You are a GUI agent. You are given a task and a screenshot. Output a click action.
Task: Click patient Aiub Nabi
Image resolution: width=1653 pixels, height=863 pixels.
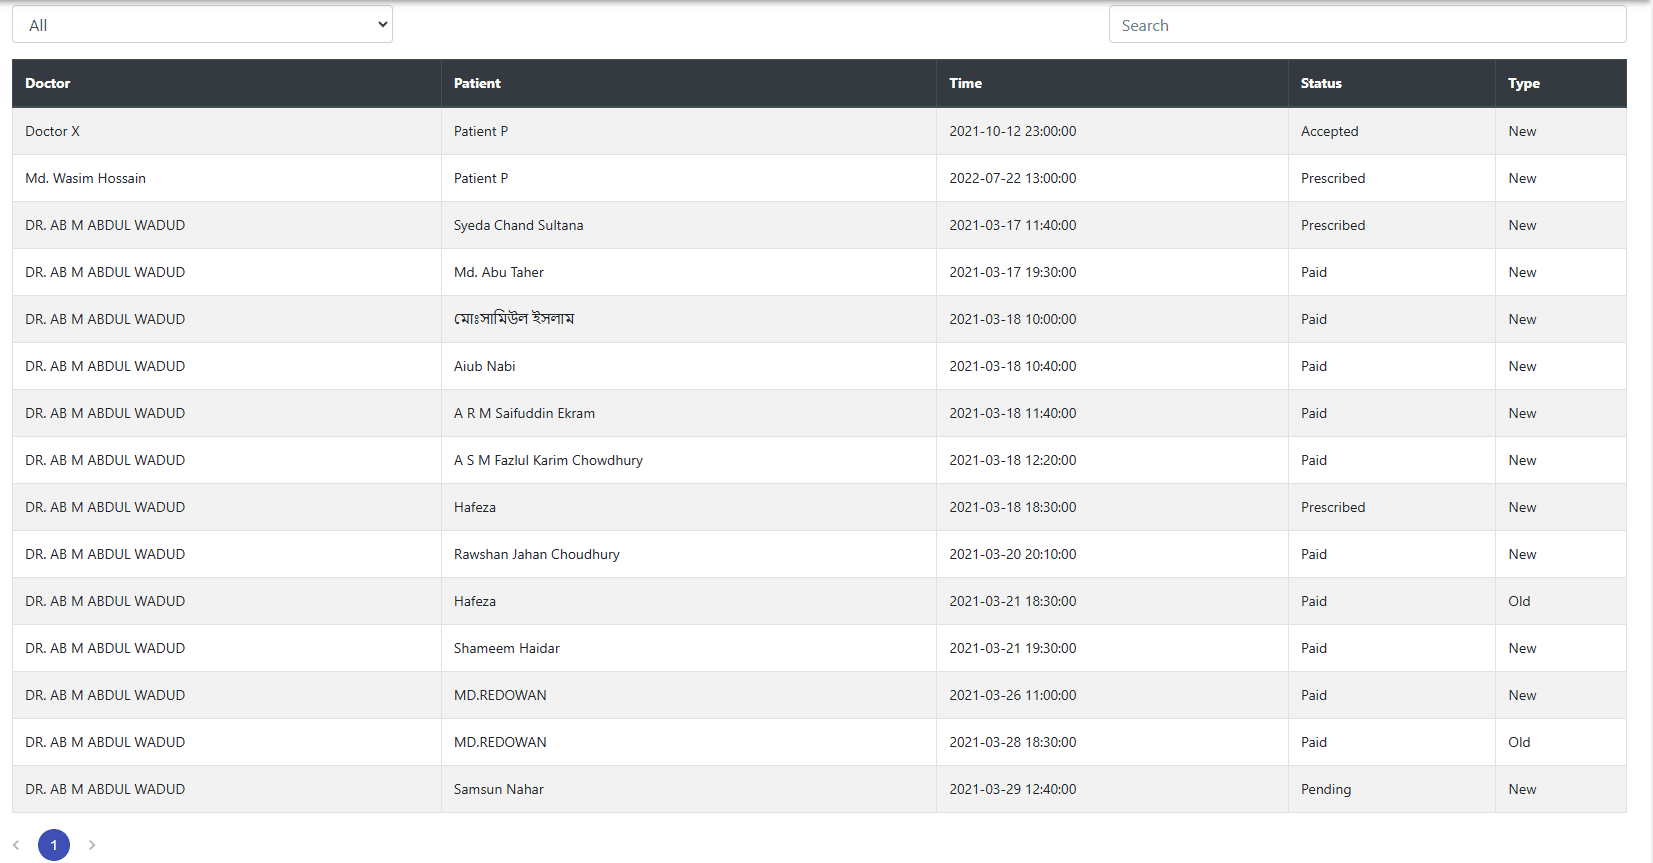[484, 366]
